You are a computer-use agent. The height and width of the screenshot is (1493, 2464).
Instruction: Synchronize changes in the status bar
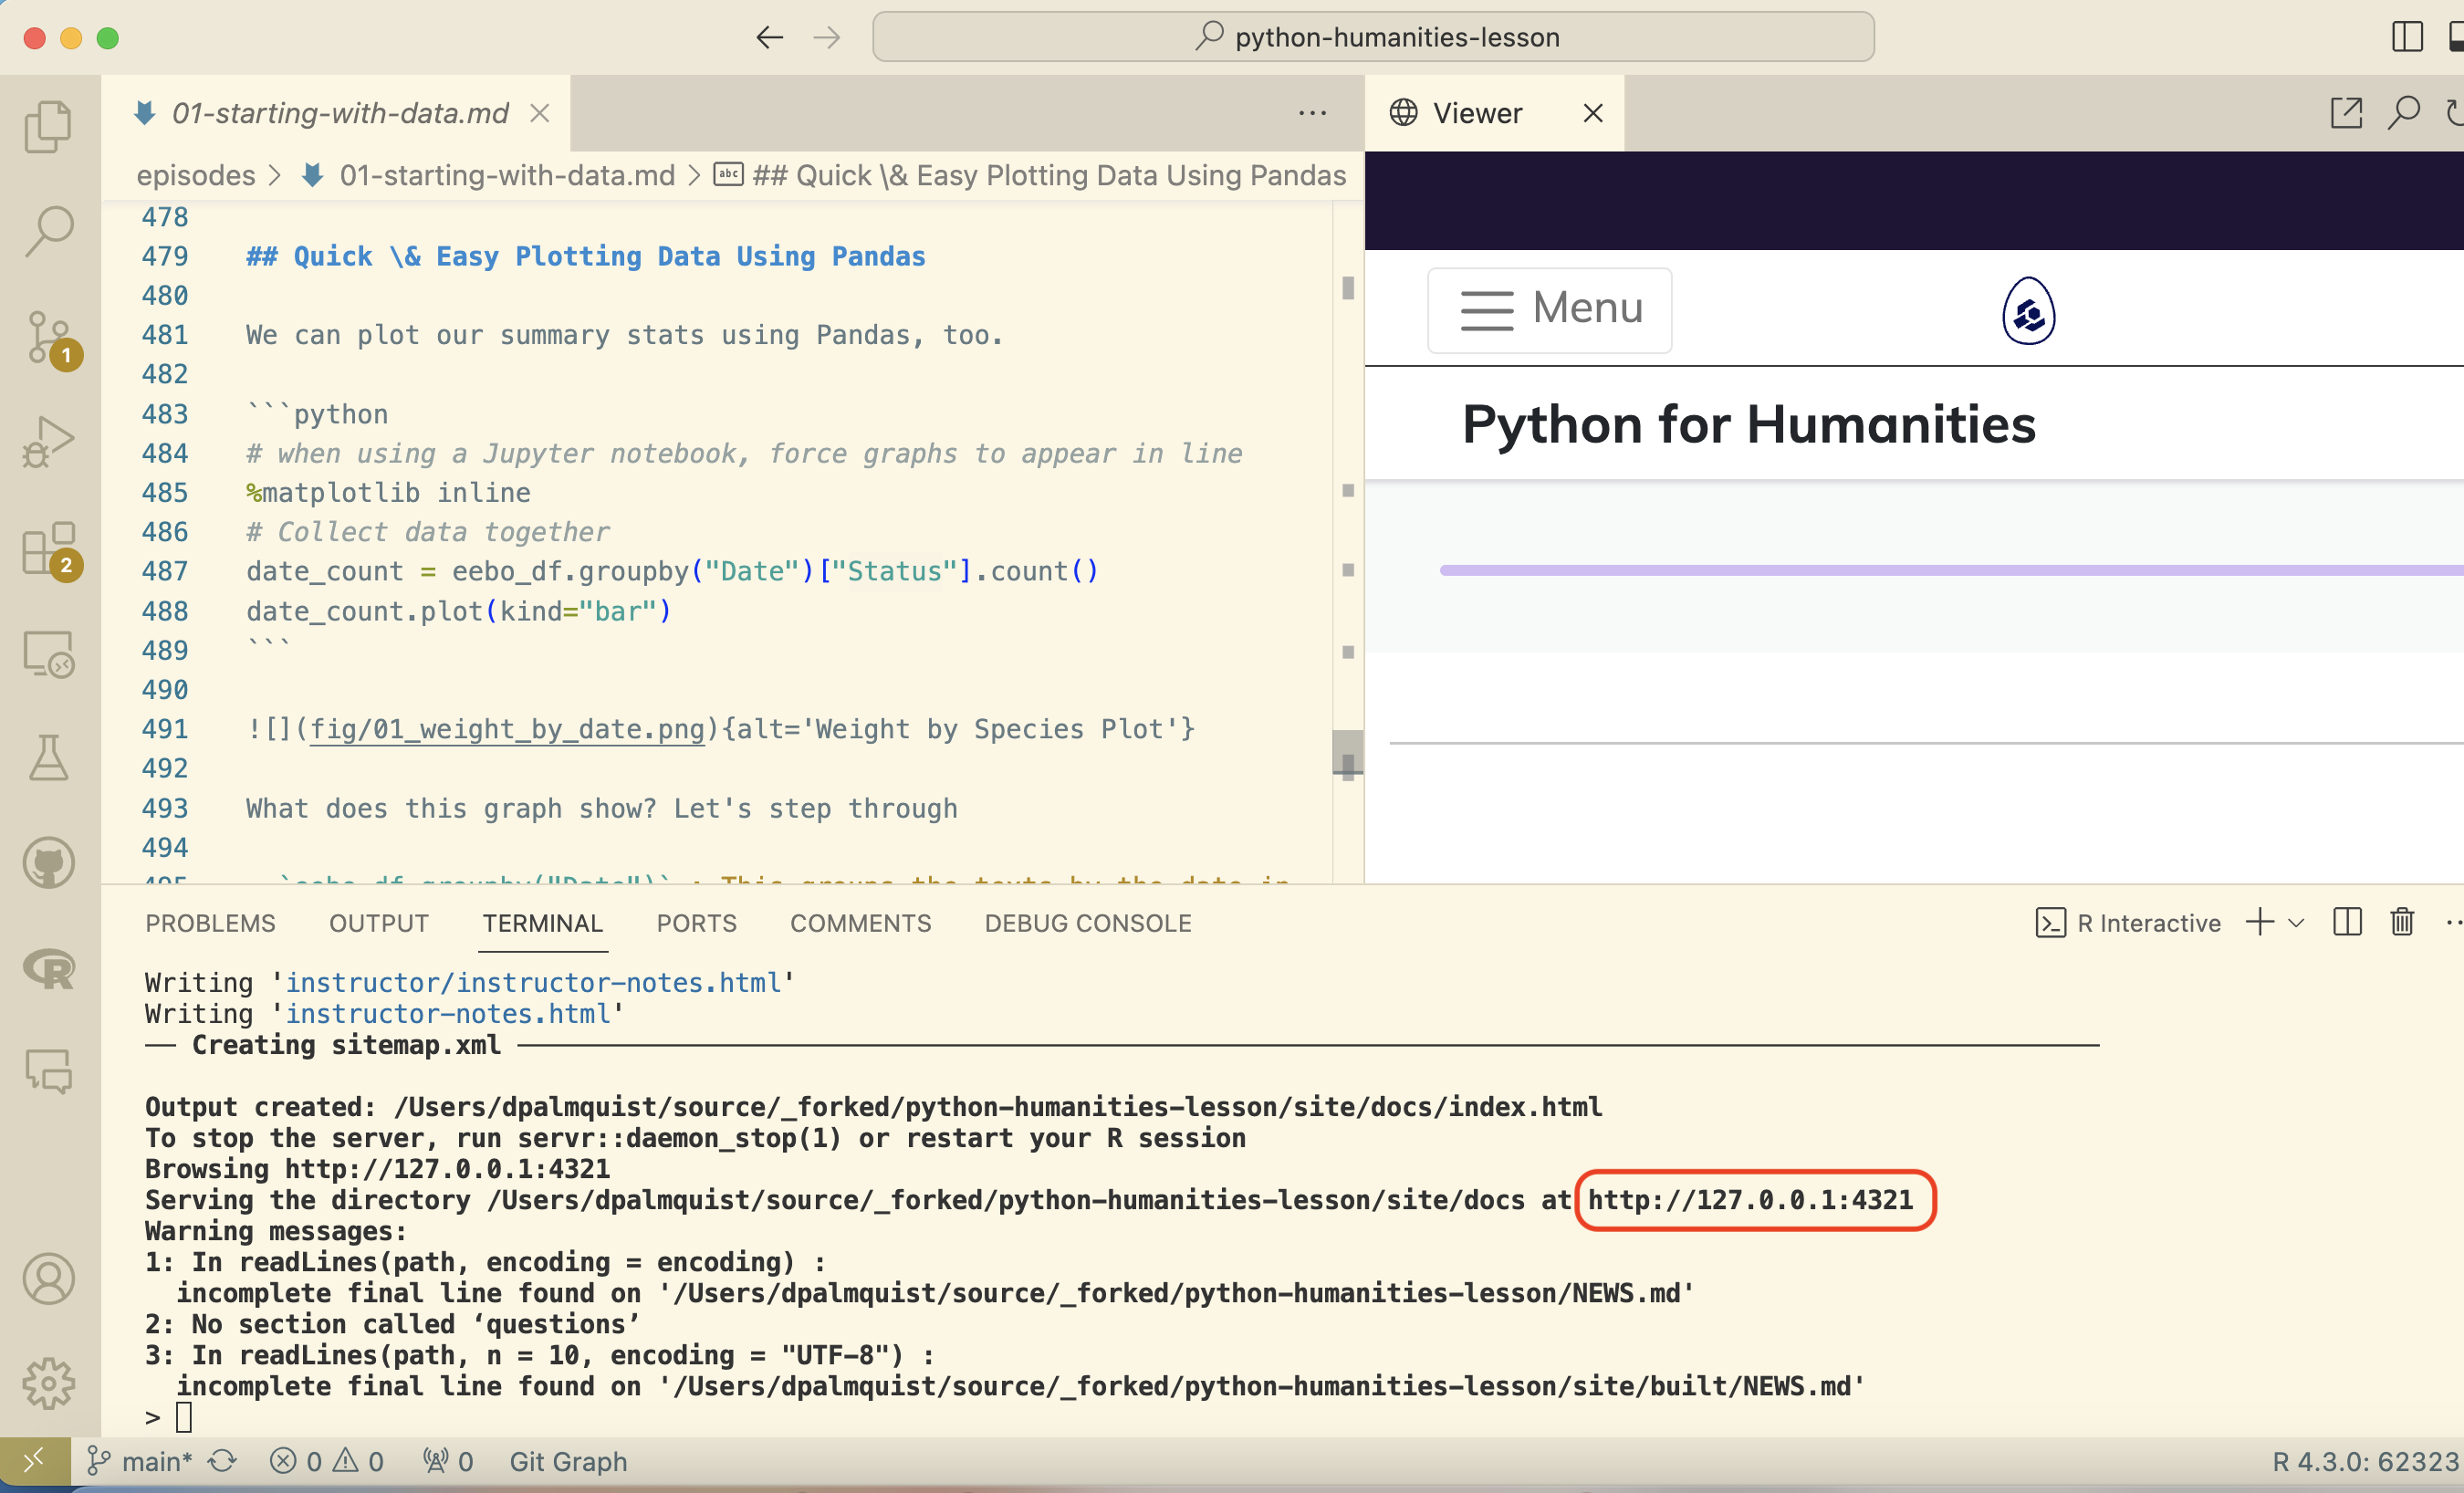(222, 1461)
